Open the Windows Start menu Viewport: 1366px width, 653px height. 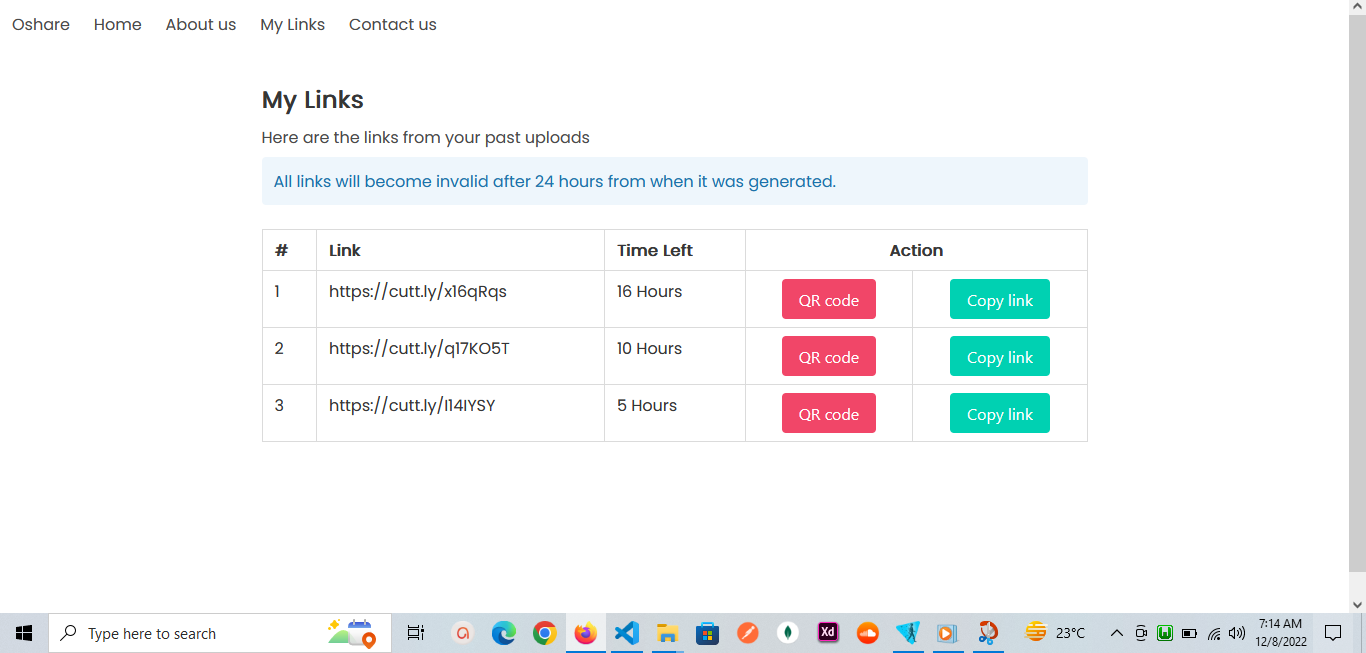24,633
